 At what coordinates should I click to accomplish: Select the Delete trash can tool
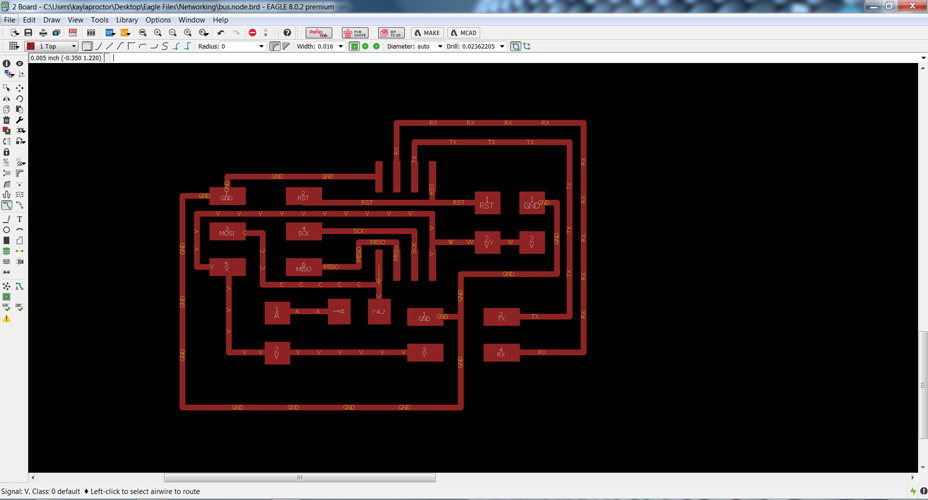pyautogui.click(x=7, y=120)
